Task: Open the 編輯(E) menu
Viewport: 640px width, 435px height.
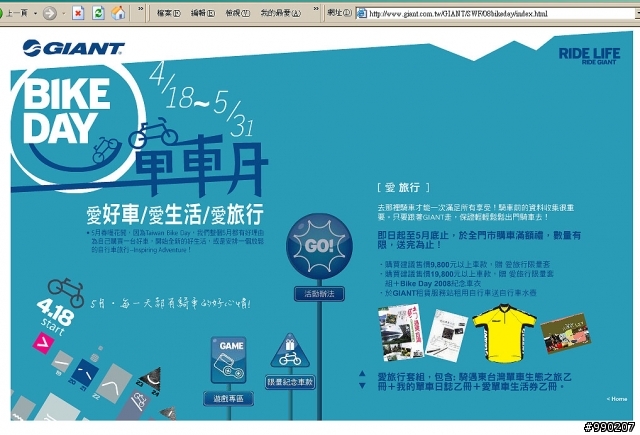Action: (203, 13)
